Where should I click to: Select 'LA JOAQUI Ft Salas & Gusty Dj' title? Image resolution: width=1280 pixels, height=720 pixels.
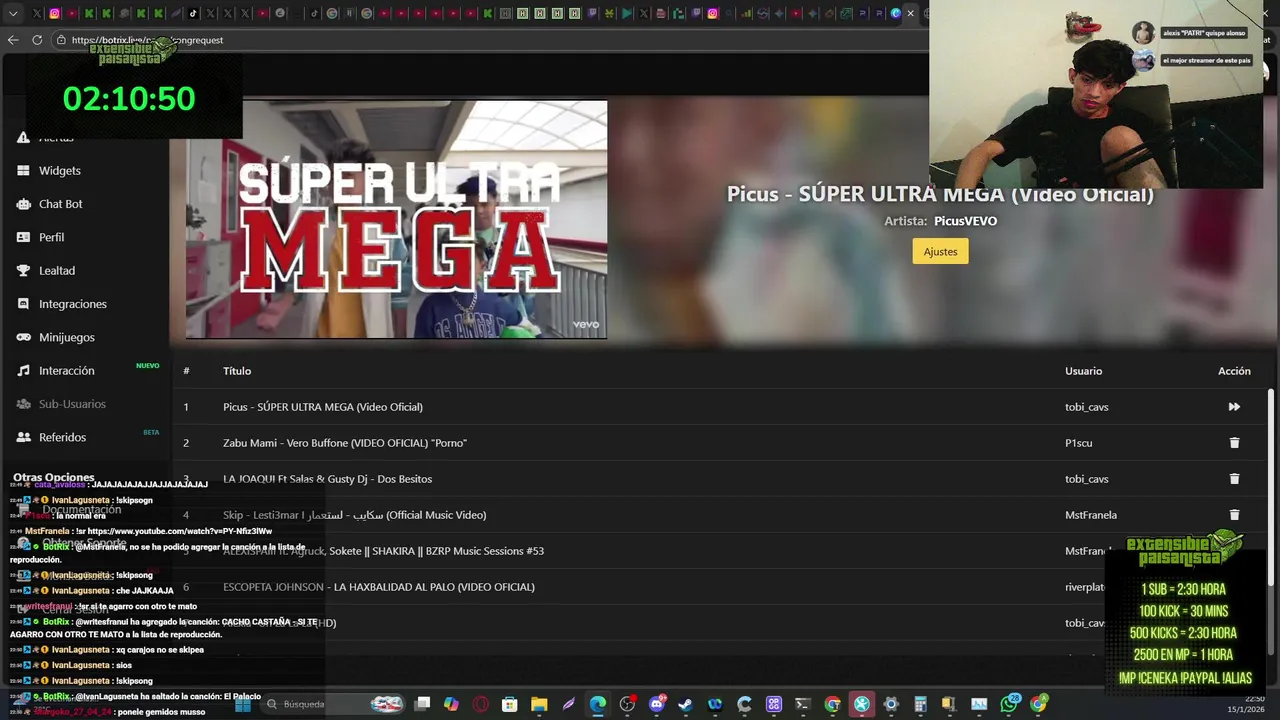coord(327,479)
